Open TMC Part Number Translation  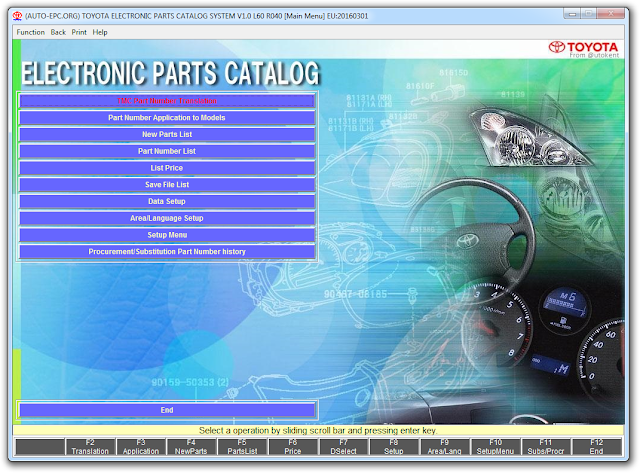[167, 101]
